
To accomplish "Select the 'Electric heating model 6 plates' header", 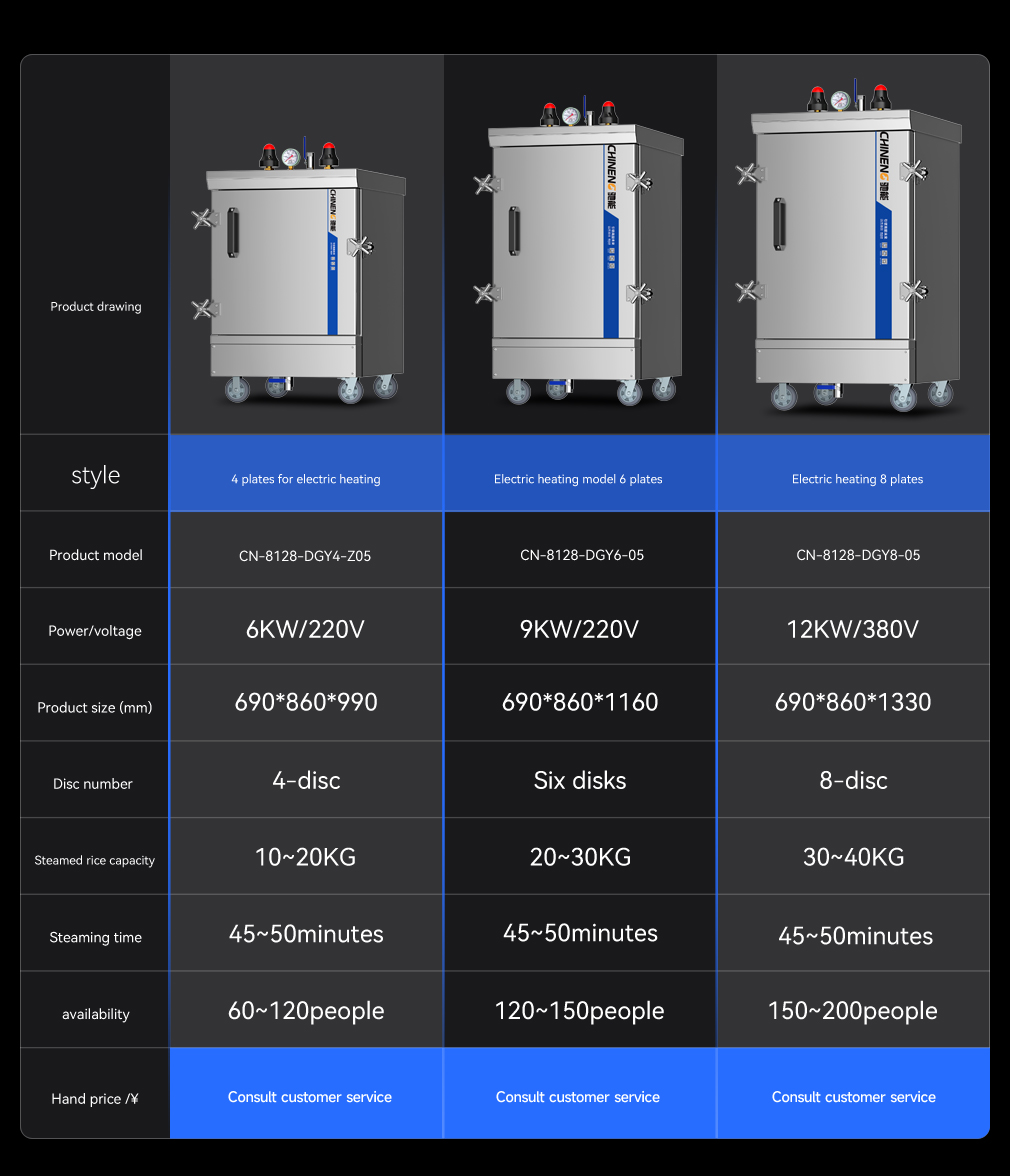I will [578, 479].
